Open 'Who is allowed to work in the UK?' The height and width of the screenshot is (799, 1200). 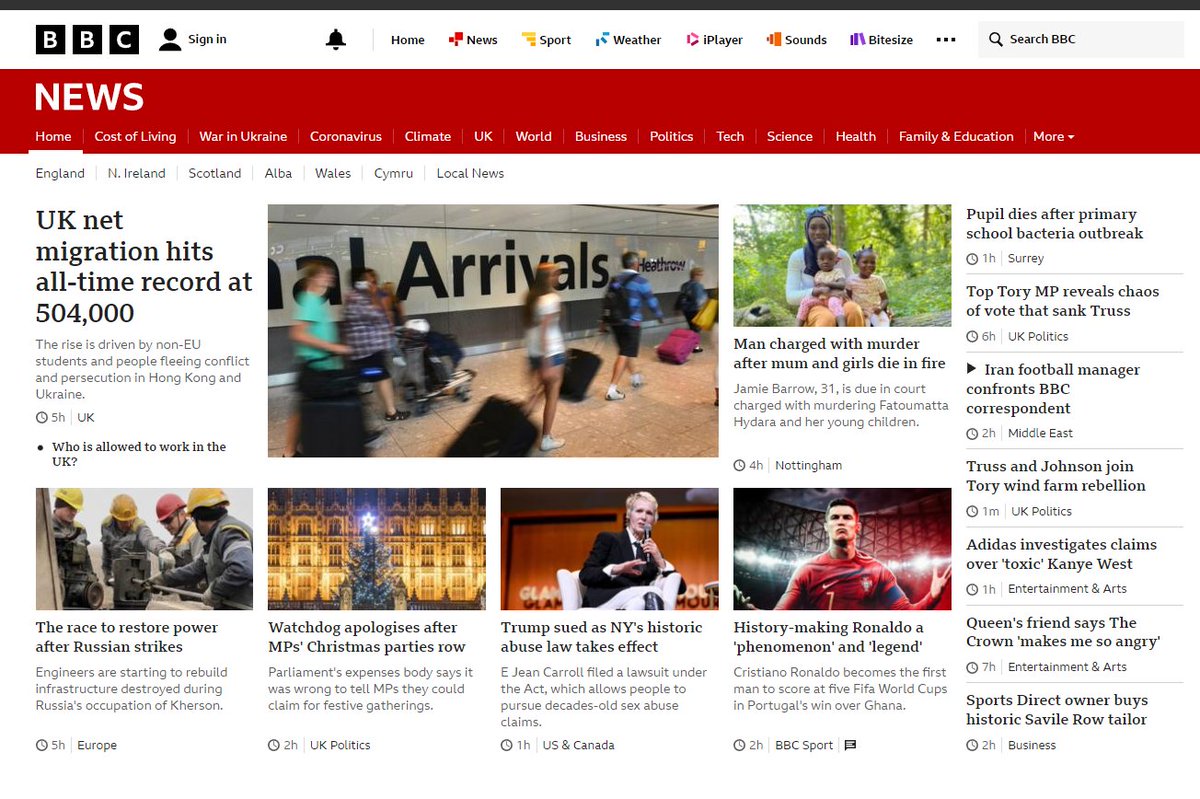139,454
